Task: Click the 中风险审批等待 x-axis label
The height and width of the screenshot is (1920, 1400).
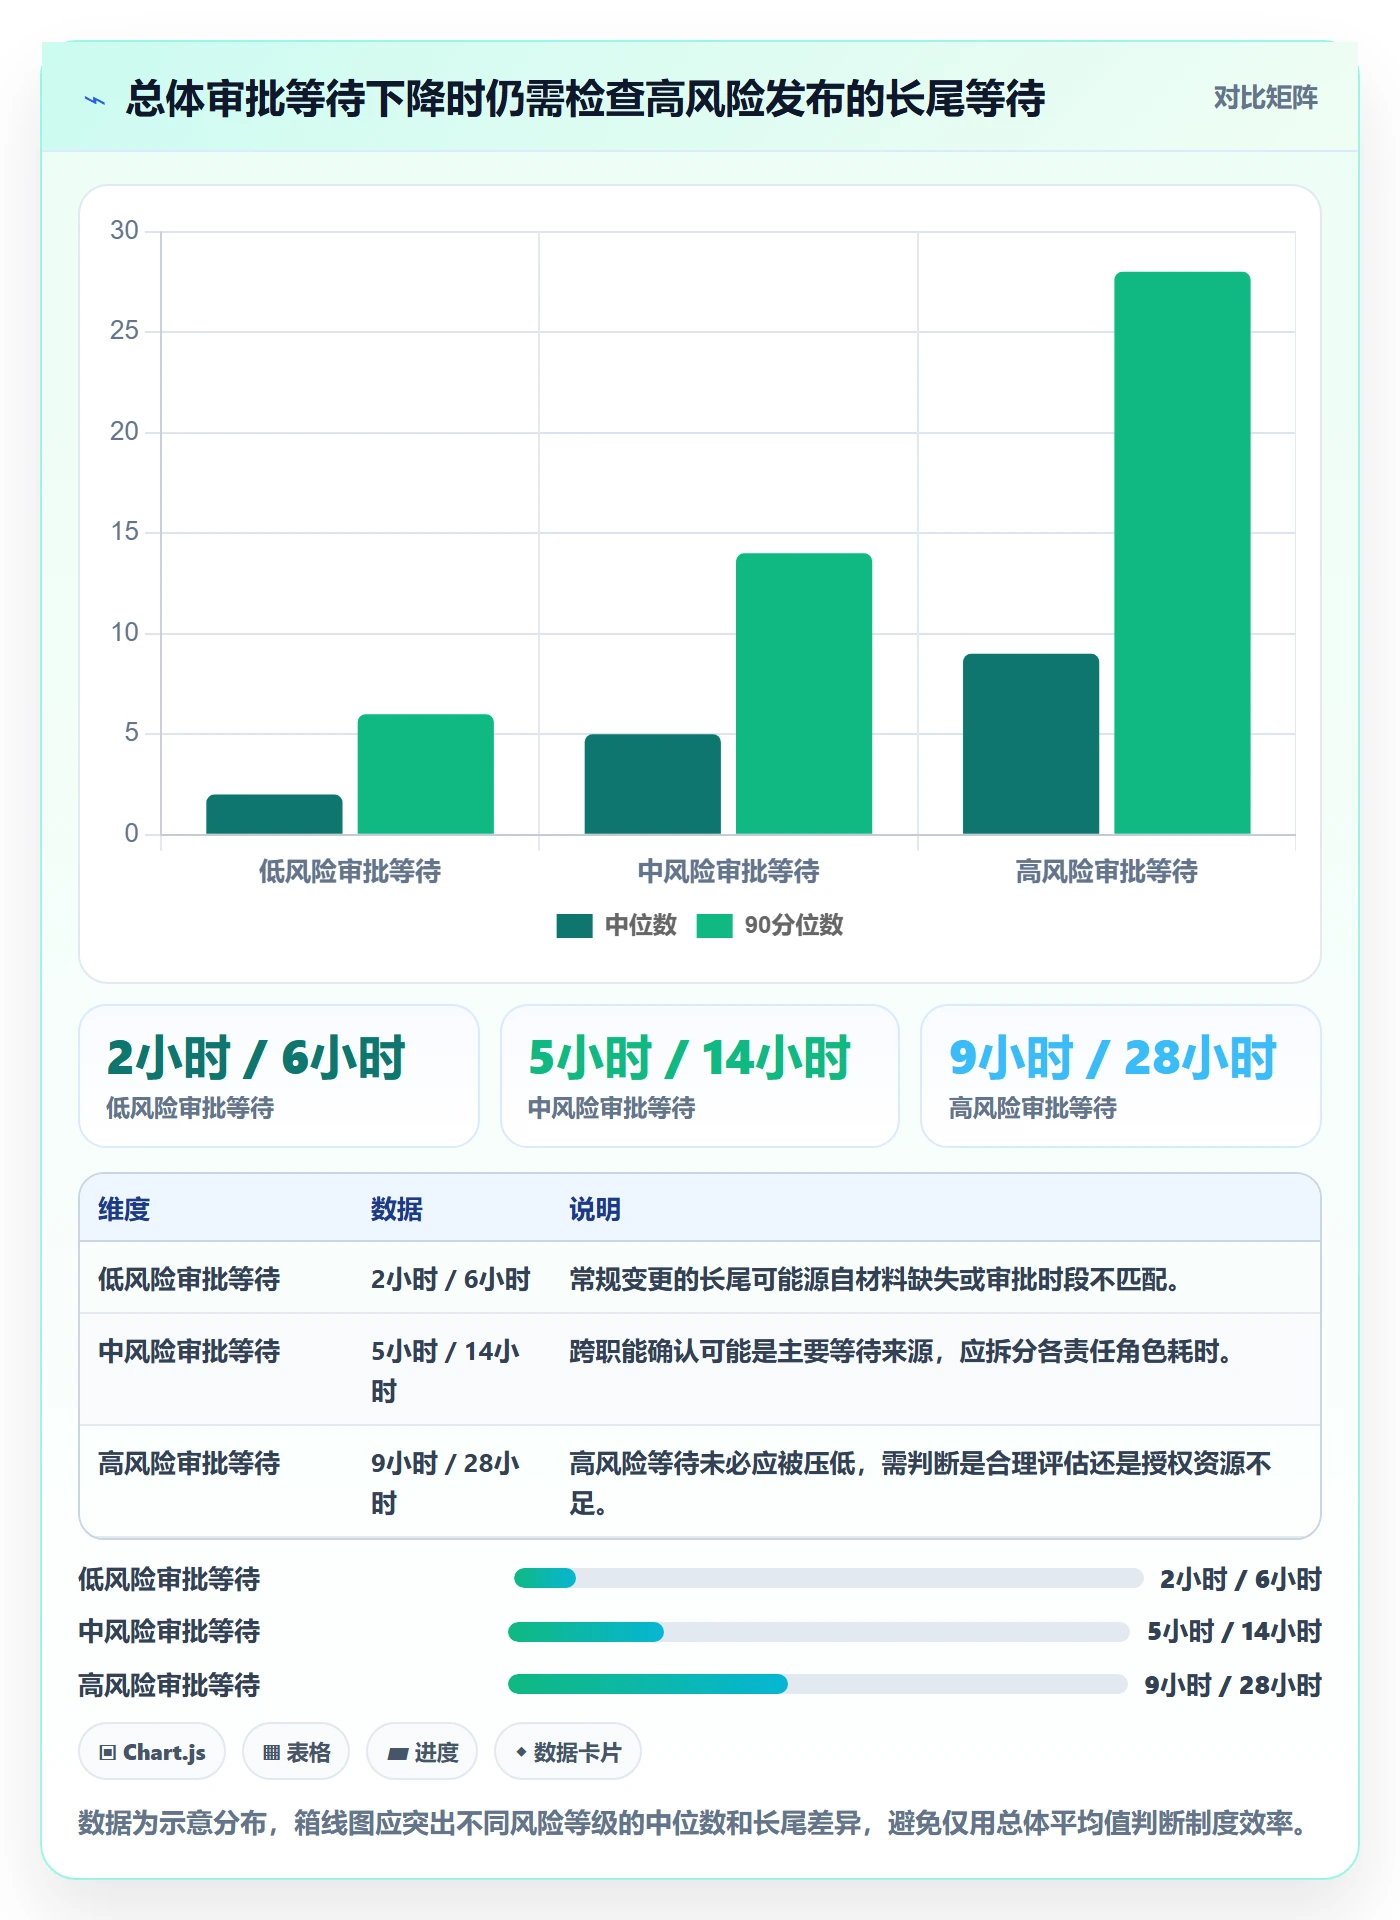Action: coord(728,872)
